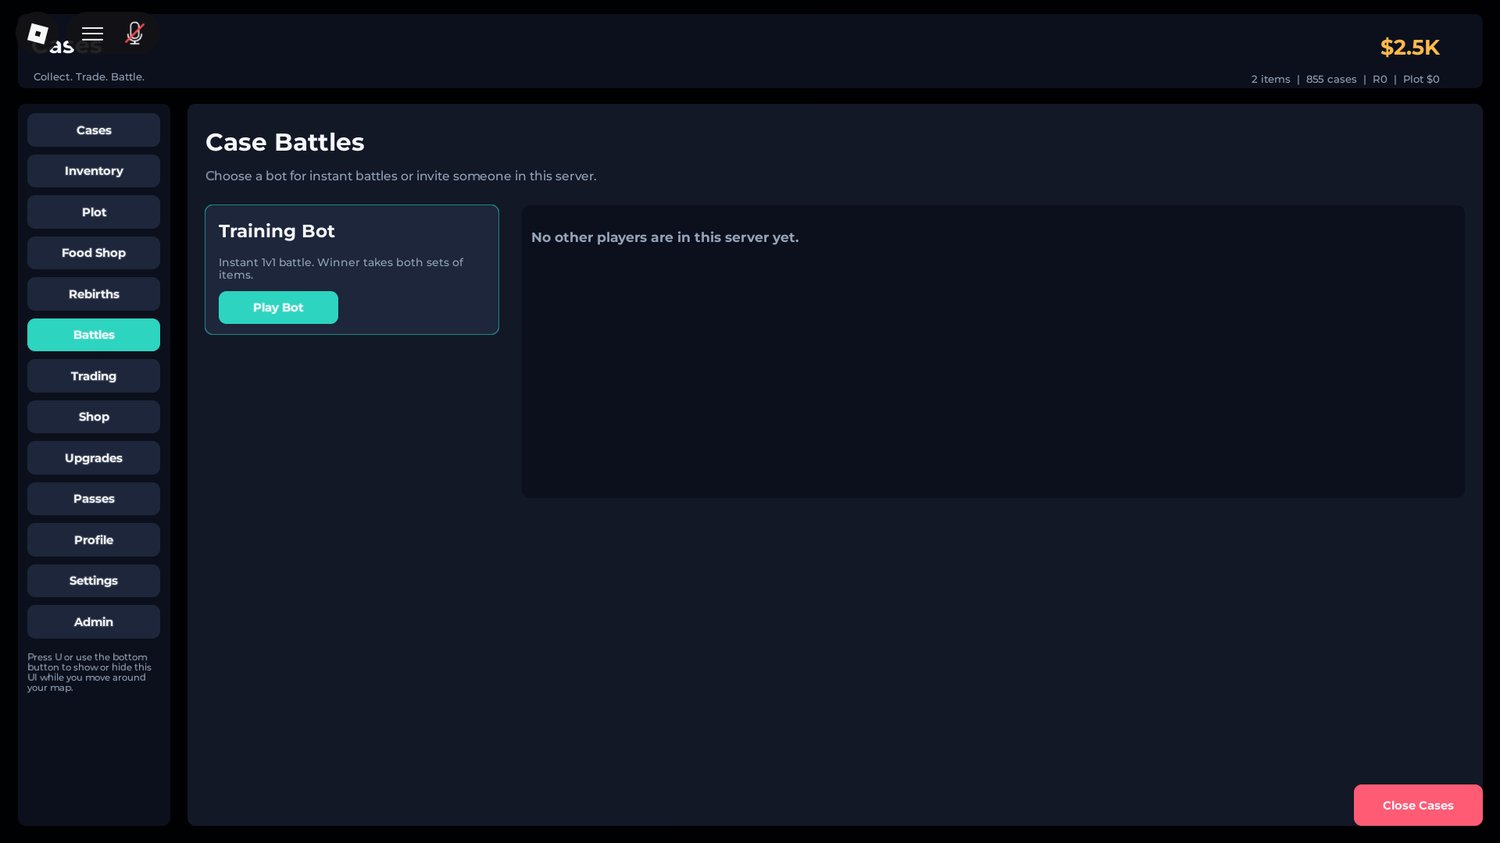Click the 'Instant 1v1 battle' description

tap(341, 268)
